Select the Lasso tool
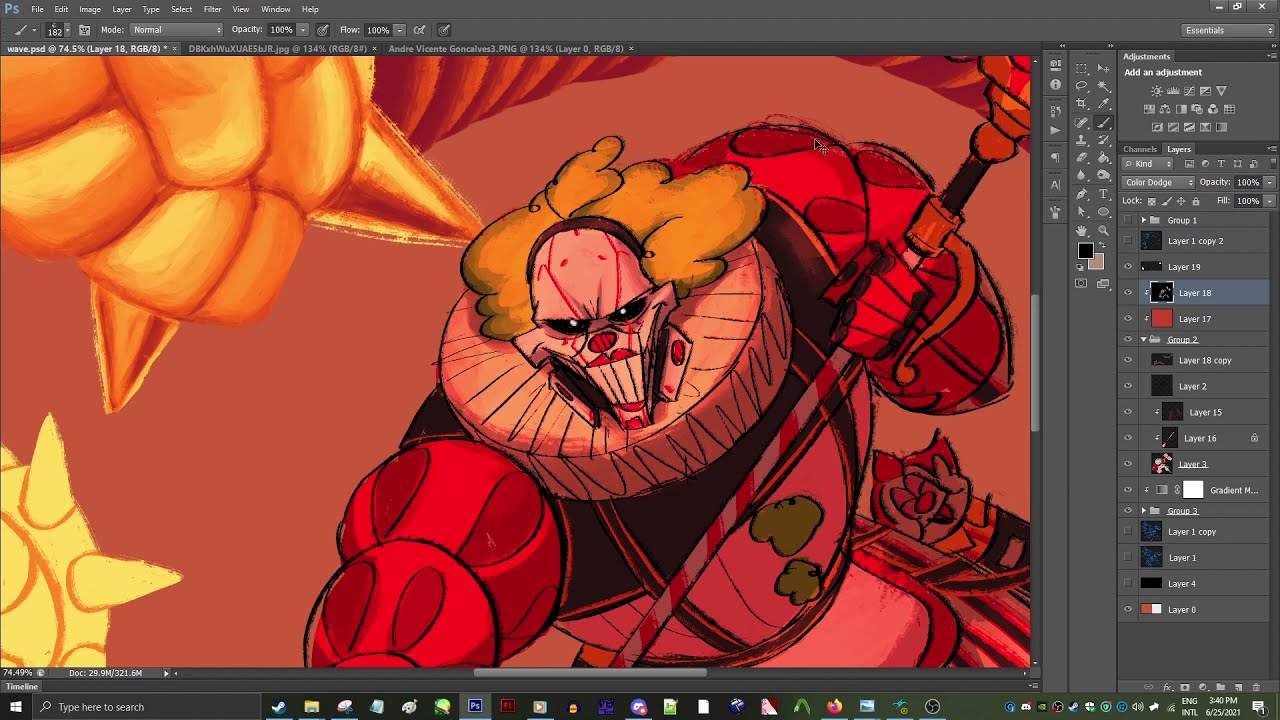This screenshot has width=1280, height=720. (1081, 87)
